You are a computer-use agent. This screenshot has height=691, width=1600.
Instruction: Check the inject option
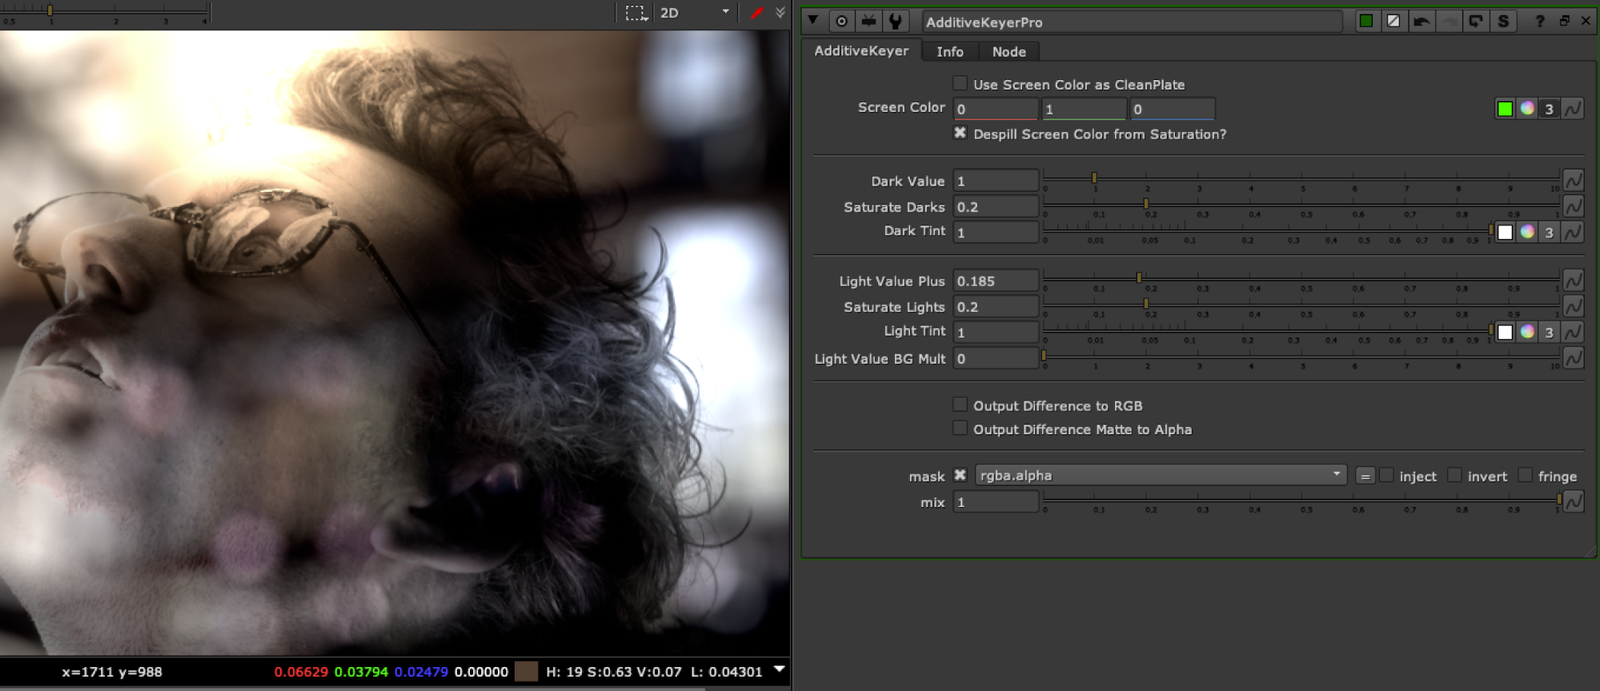[1387, 475]
